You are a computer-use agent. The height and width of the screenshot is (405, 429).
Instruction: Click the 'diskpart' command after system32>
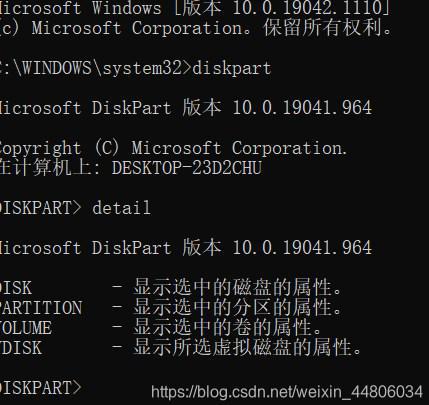tap(232, 68)
